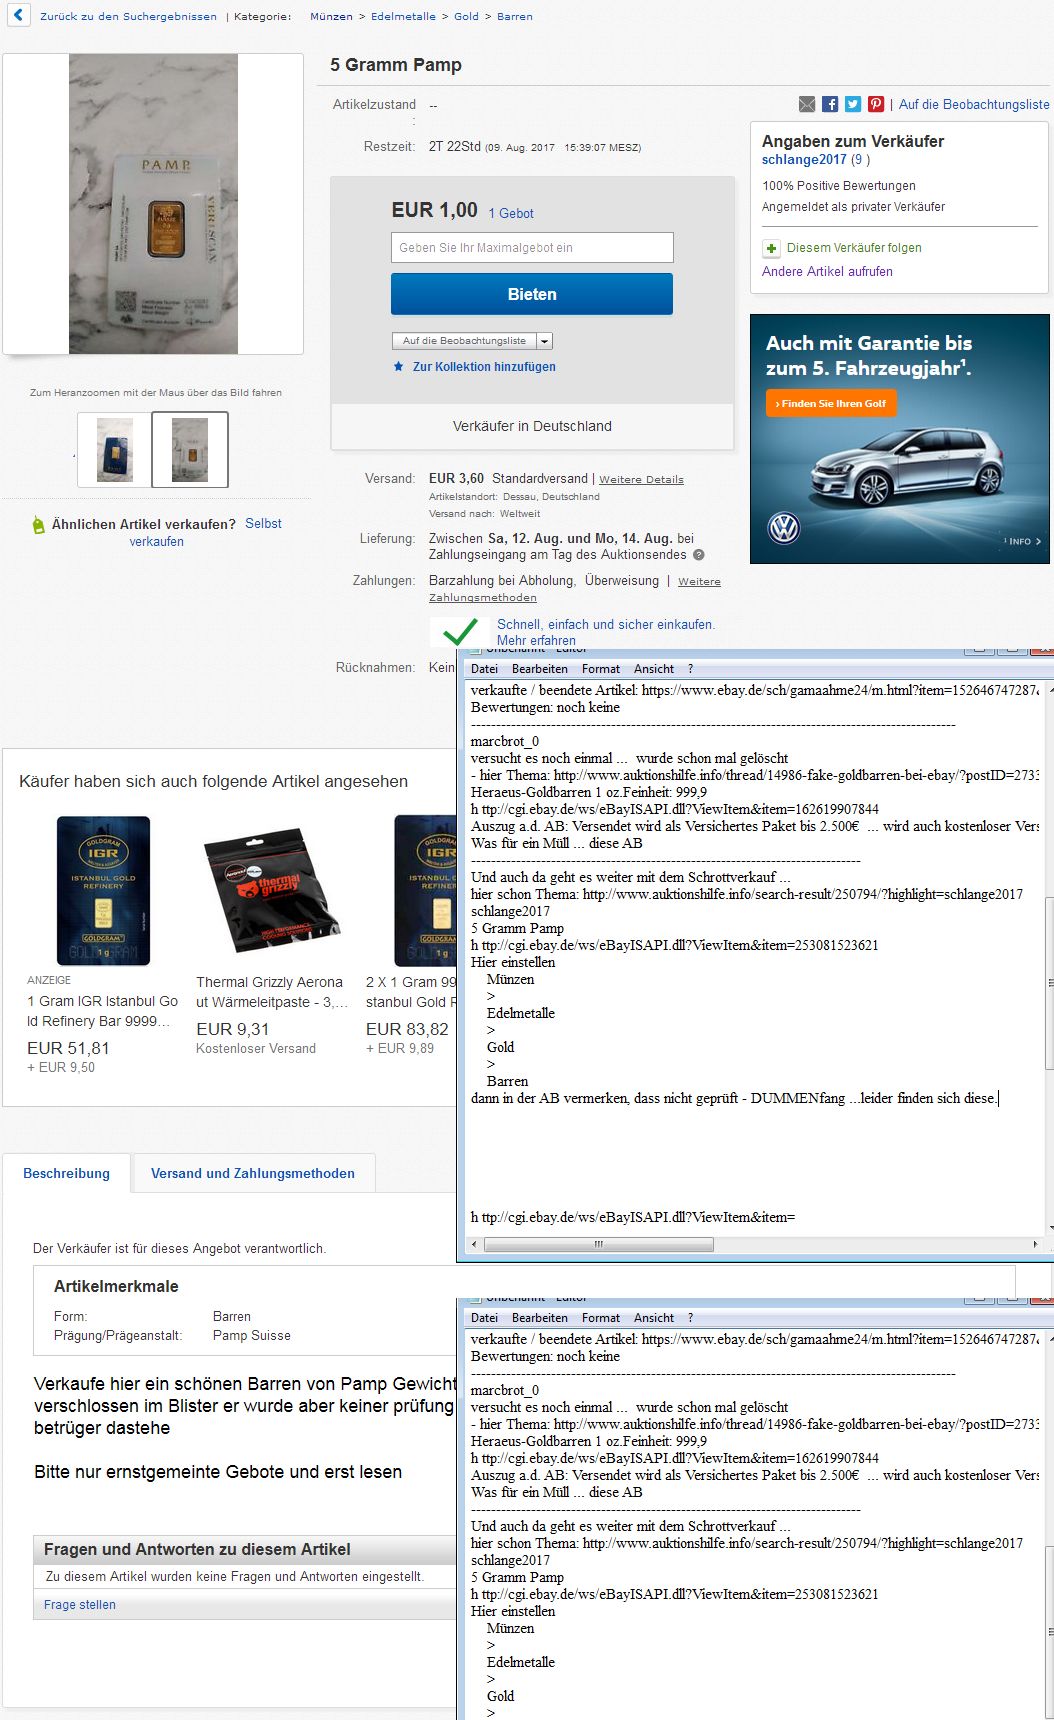
Task: Share the listing on Facebook
Action: pos(830,104)
